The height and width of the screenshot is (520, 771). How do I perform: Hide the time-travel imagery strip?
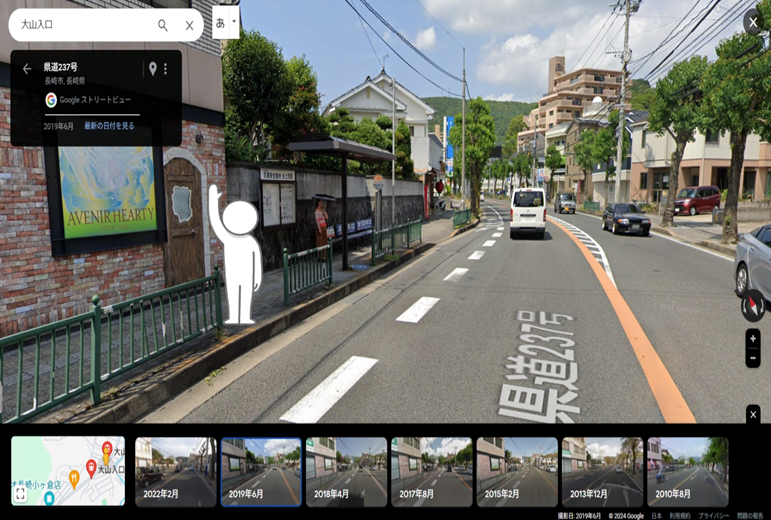tap(753, 414)
